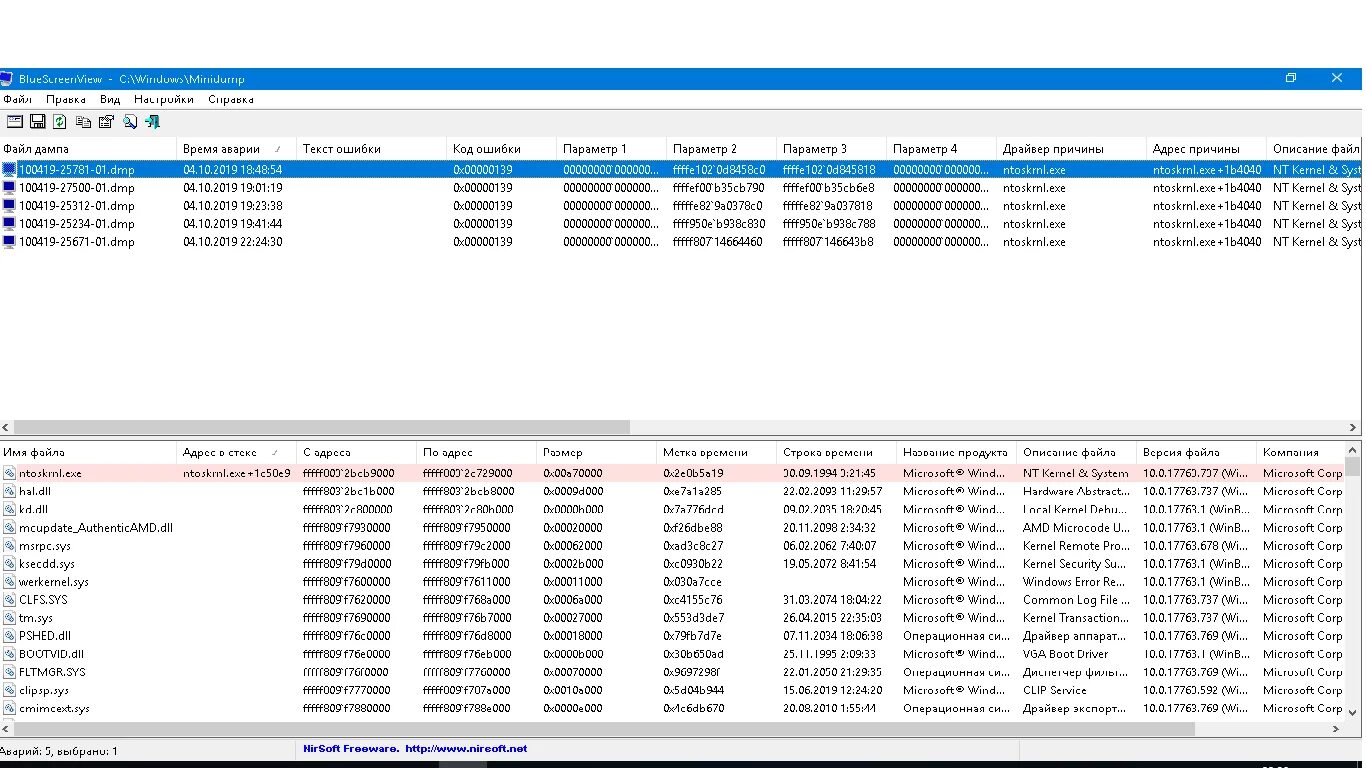This screenshot has height=768, width=1366.
Task: Open the Настройки menu
Action: 164,99
